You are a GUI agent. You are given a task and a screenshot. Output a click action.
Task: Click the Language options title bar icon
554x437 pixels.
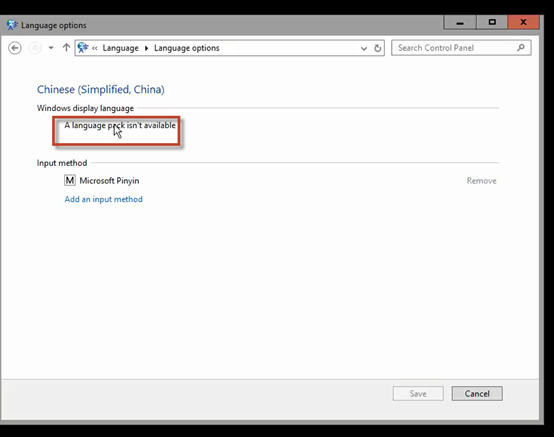[12, 25]
